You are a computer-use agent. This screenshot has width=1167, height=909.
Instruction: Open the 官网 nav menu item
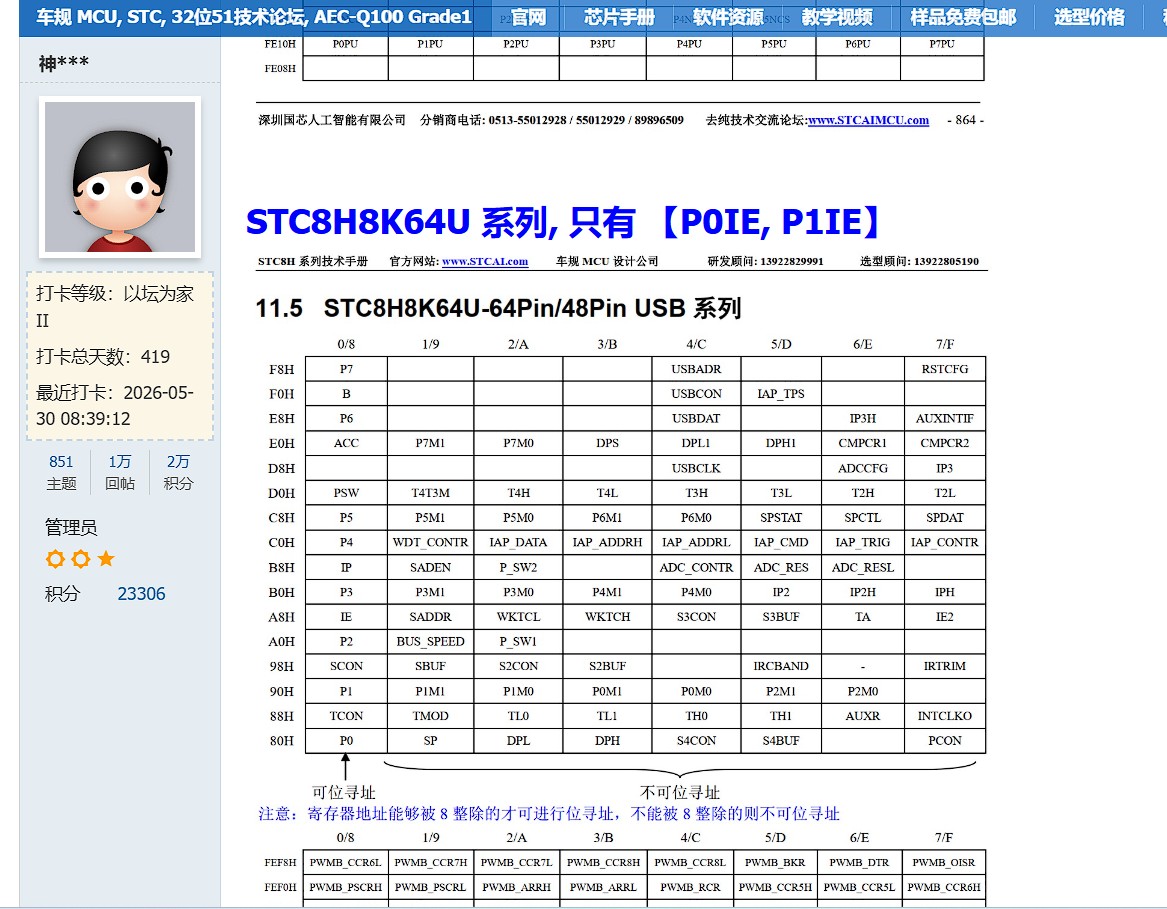point(528,17)
